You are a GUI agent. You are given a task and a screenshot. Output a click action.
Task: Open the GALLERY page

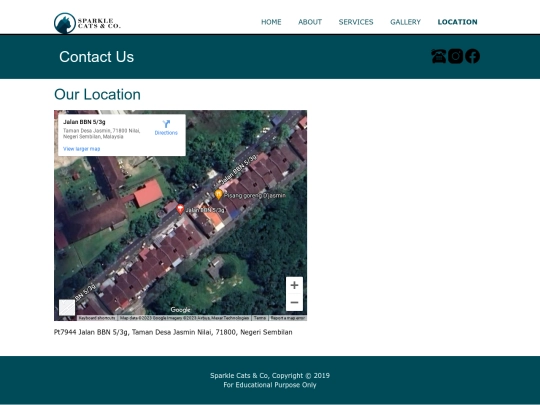pyautogui.click(x=405, y=22)
